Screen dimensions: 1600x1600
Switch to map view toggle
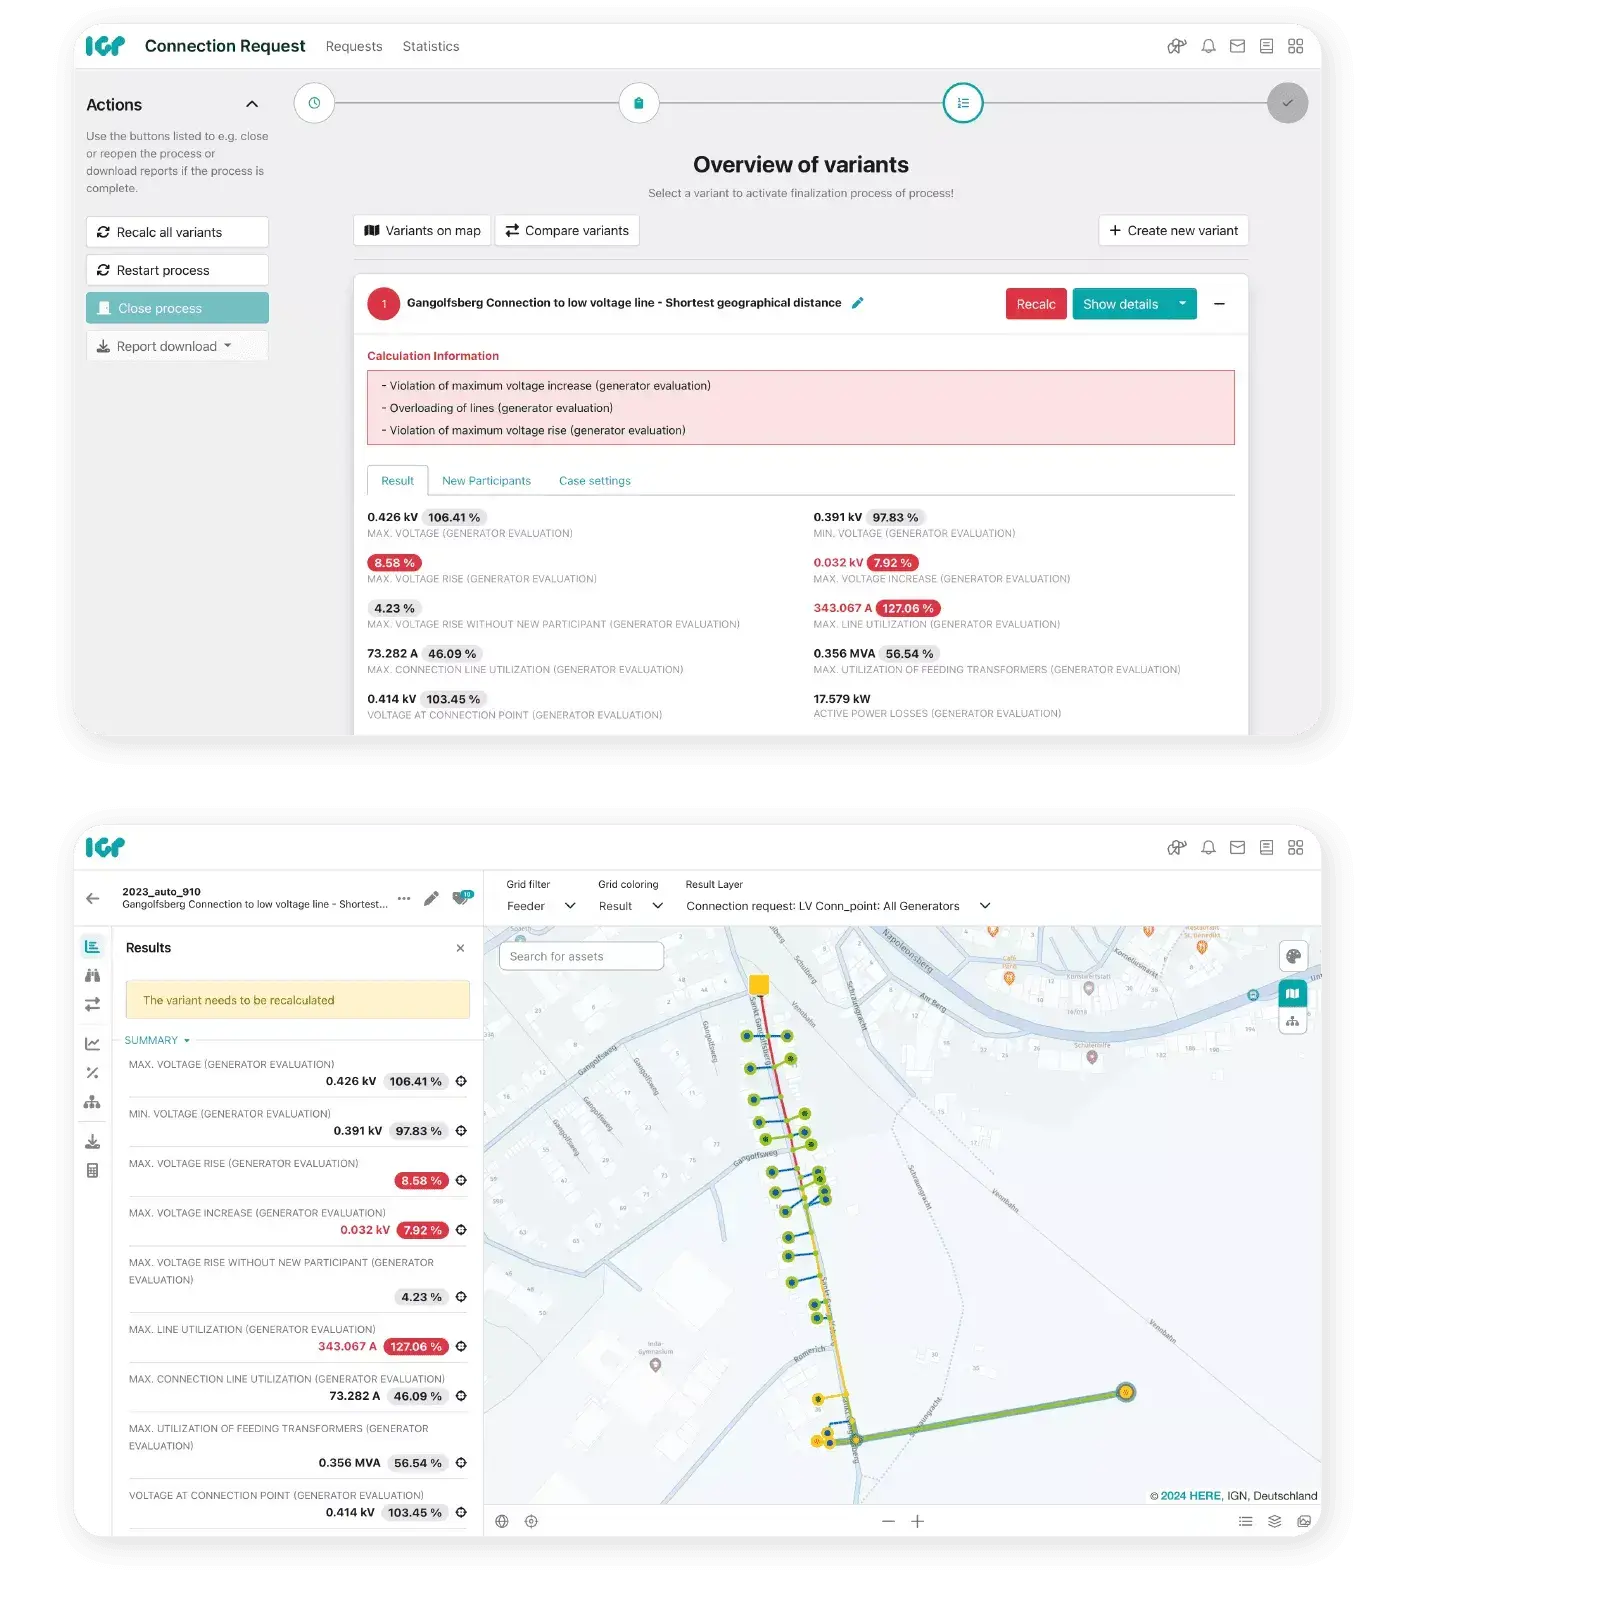pos(1293,993)
